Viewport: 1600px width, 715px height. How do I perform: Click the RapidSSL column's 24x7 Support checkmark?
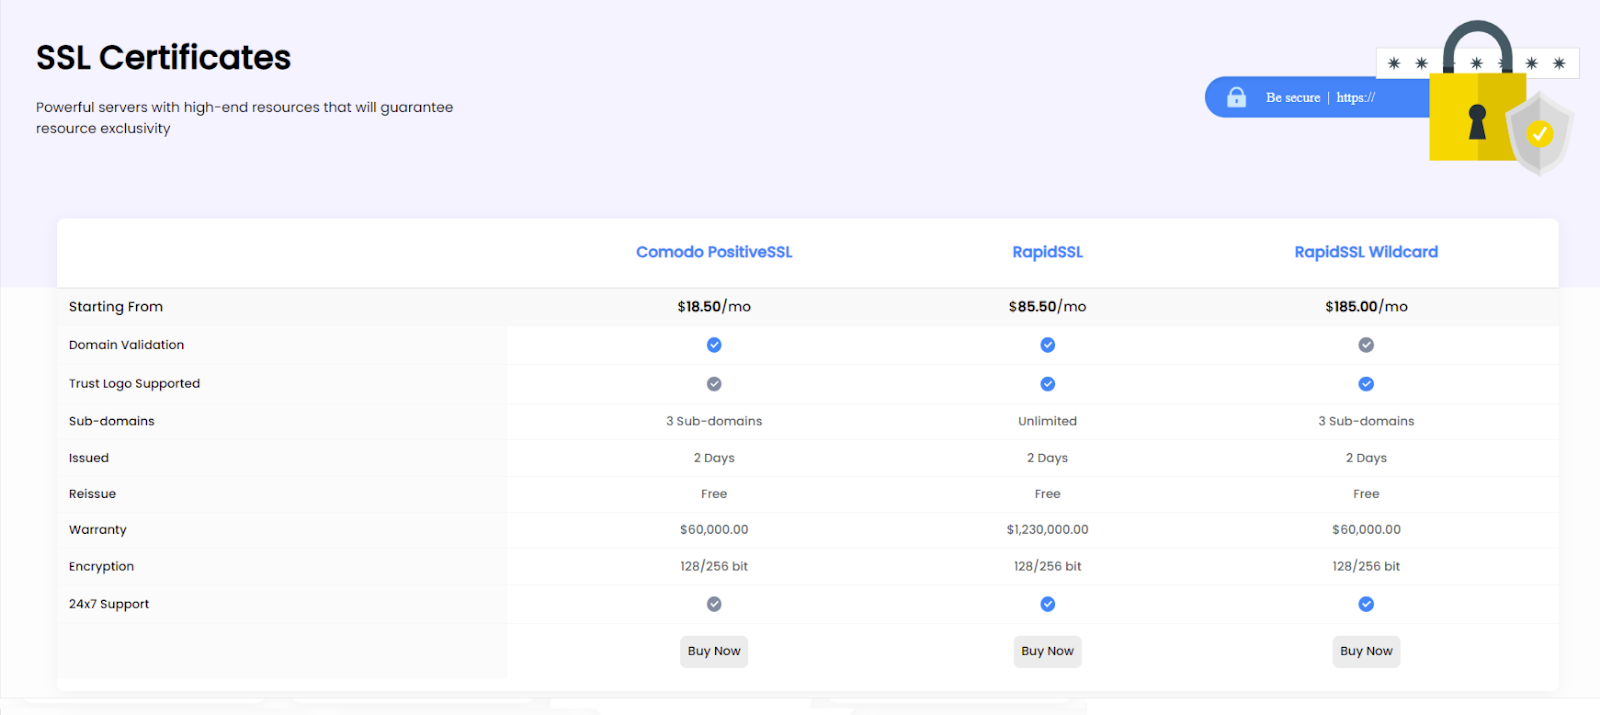1047,604
